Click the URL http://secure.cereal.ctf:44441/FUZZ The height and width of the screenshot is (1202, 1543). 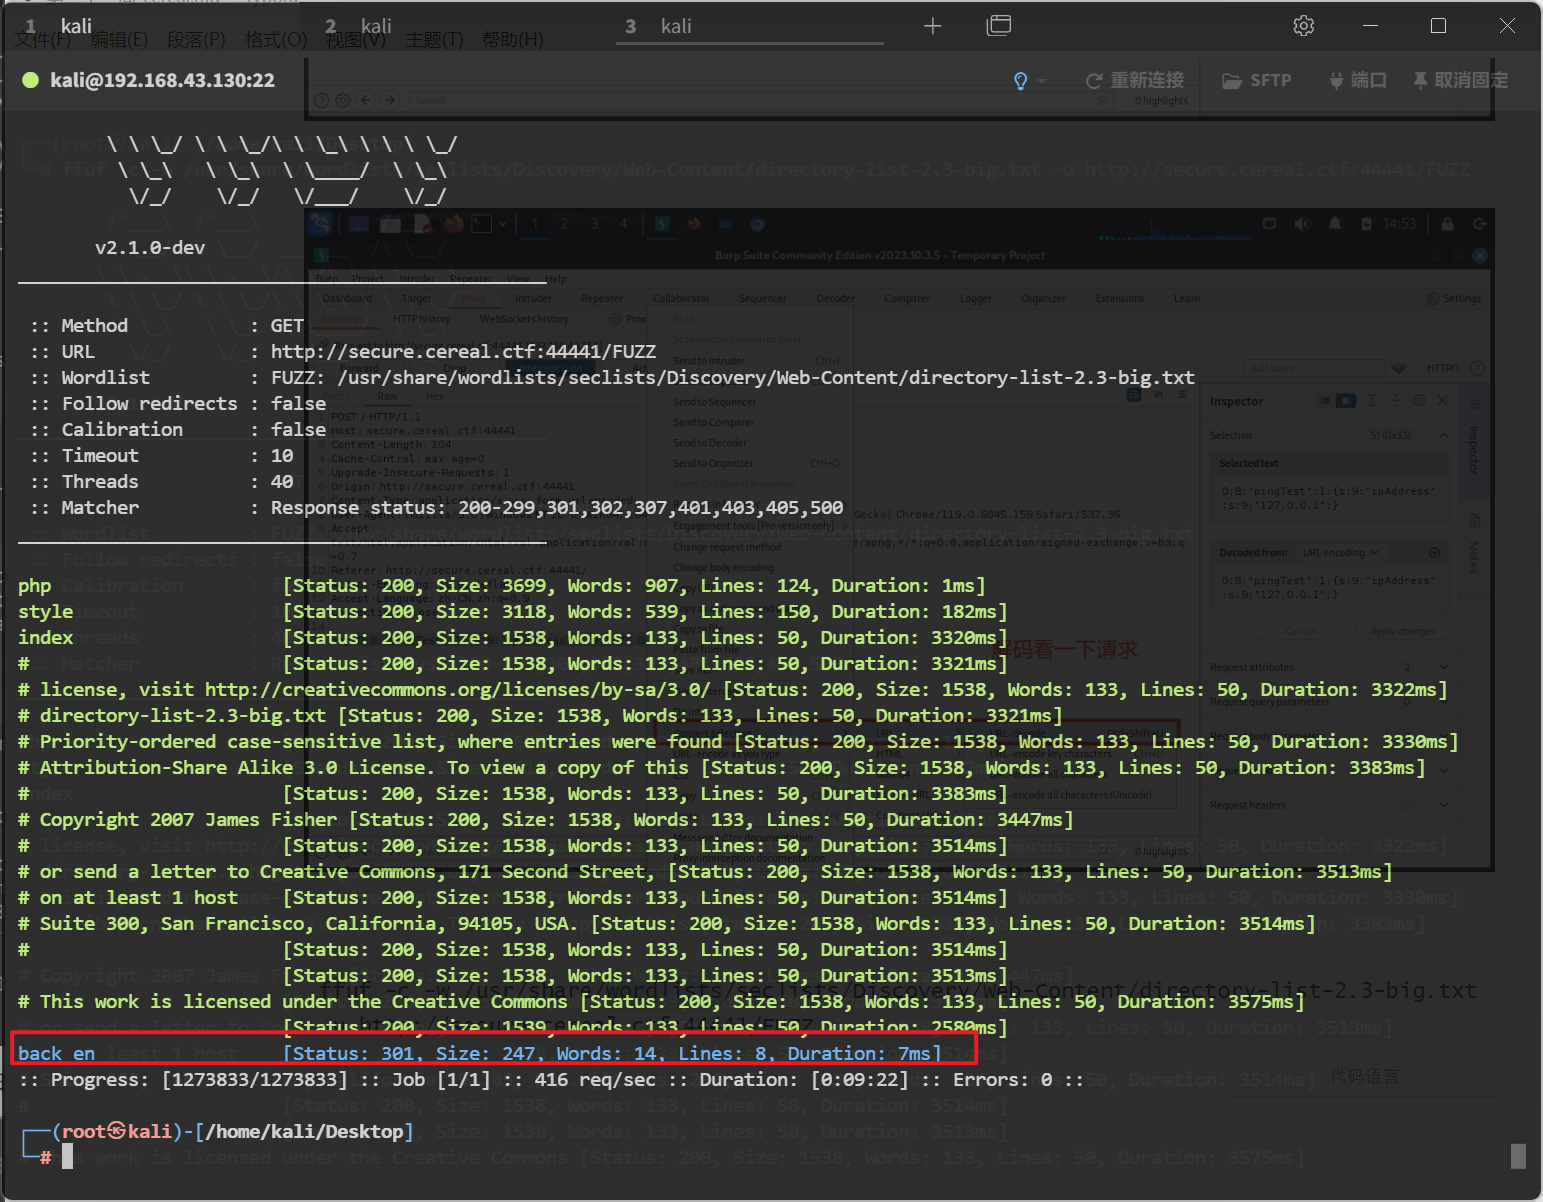[463, 351]
